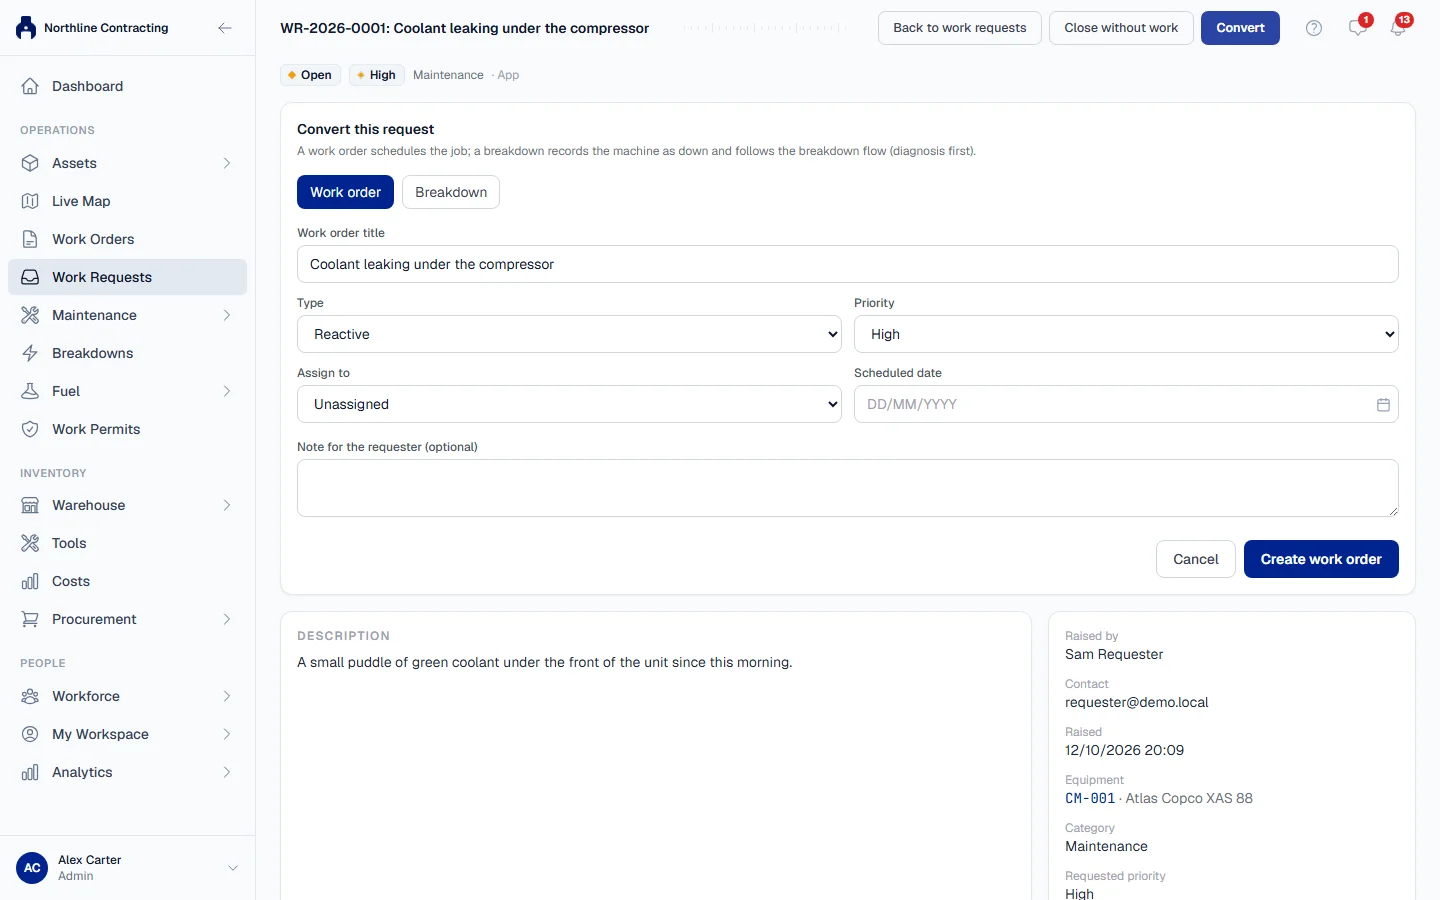The width and height of the screenshot is (1440, 900).
Task: Click the Open status badge
Action: coord(310,75)
